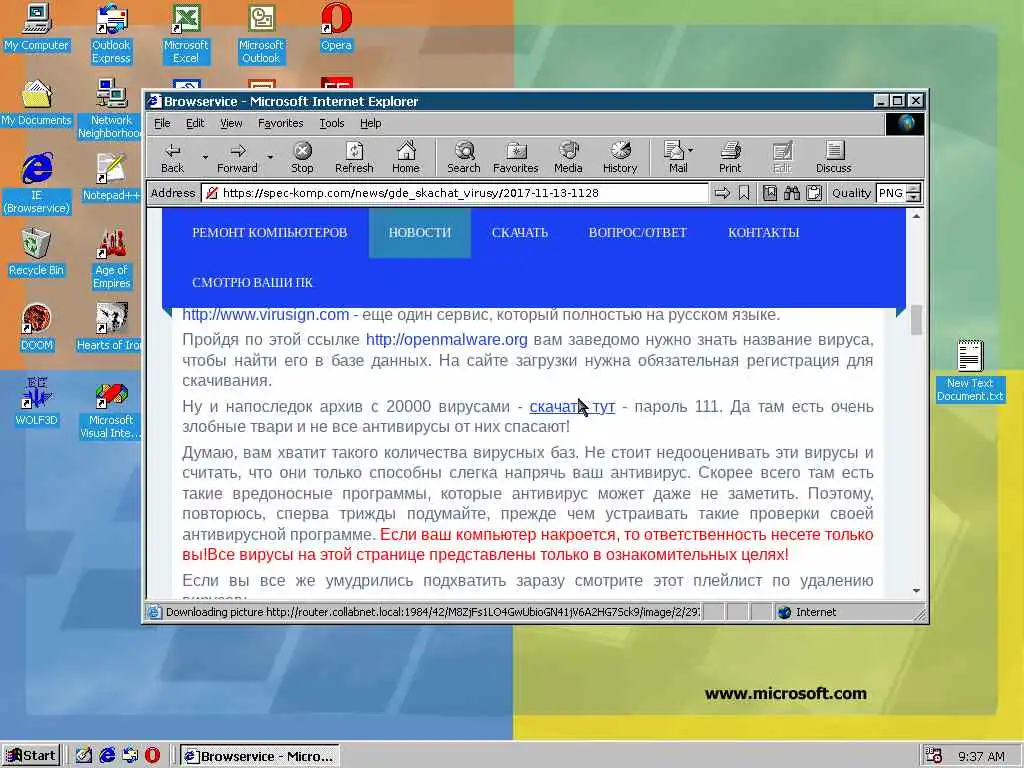Viewport: 1024px width, 768px height.
Task: Select the Outlook Express desktop icon
Action: (x=111, y=34)
